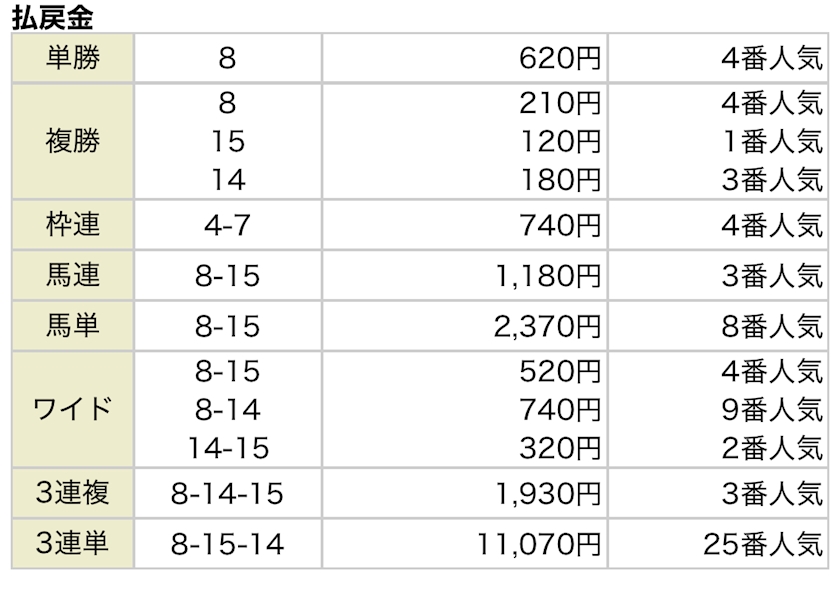Click the 複勝 row label cell
Viewport: 840px width, 593px height.
point(73,141)
